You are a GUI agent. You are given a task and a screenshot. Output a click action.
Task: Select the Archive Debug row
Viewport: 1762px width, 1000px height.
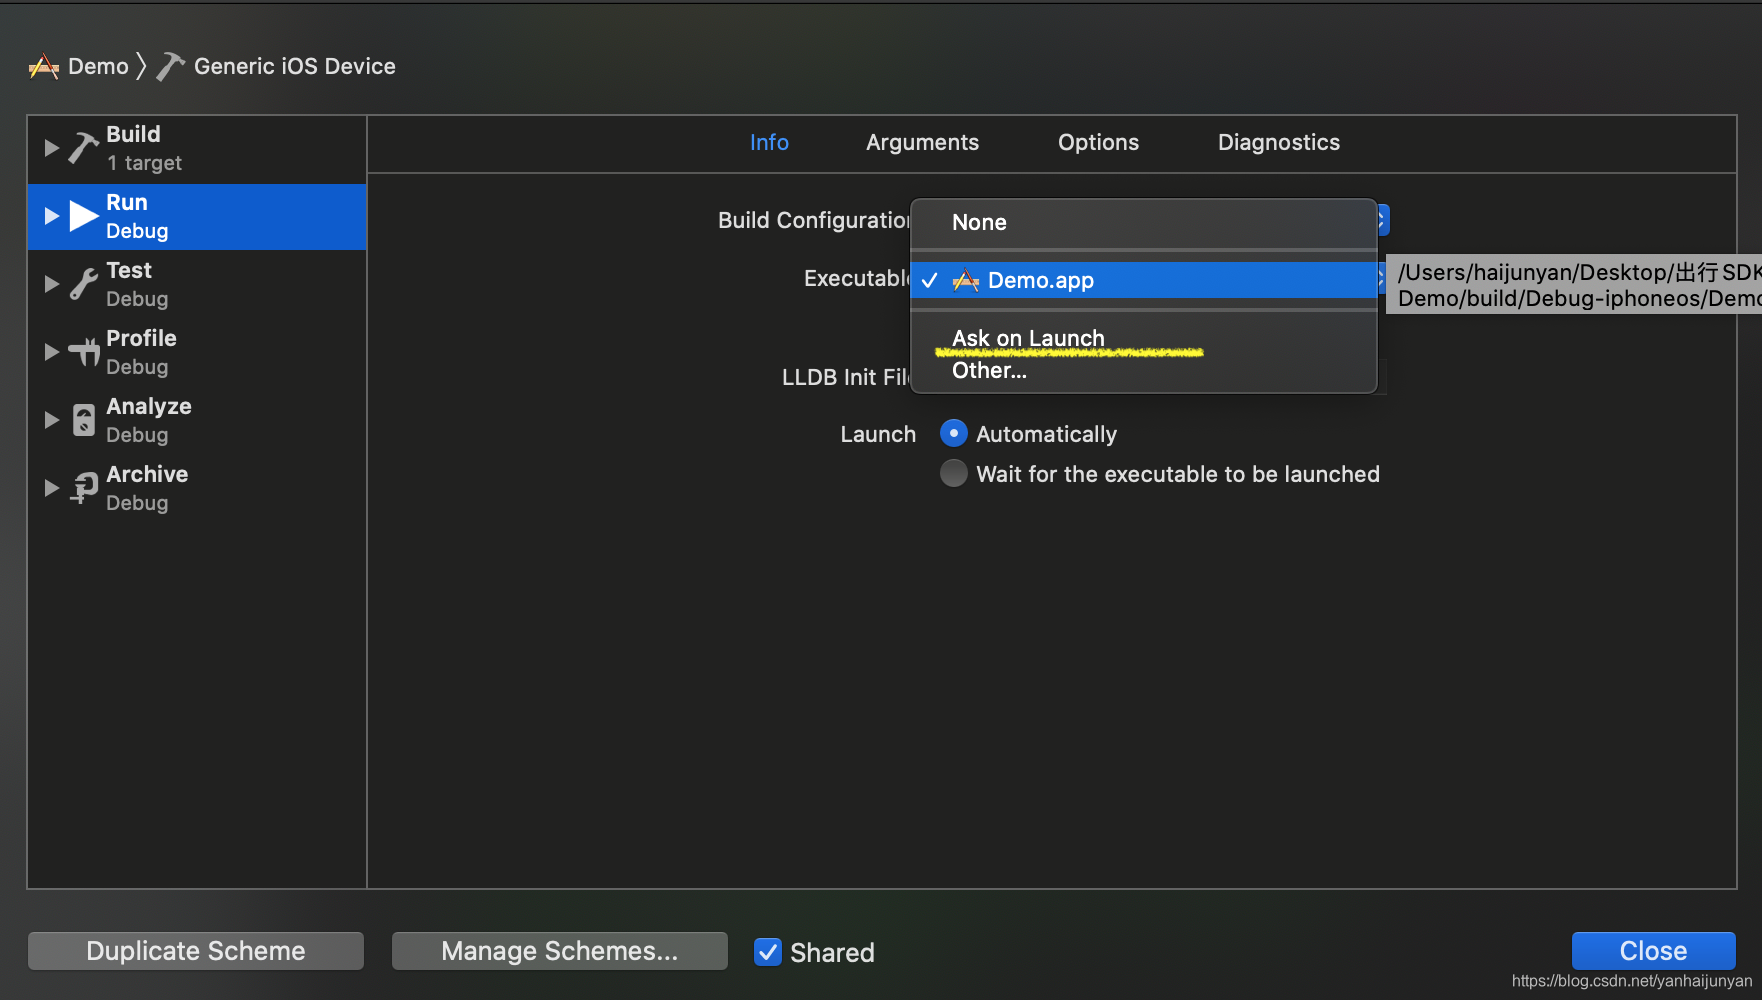[197, 489]
